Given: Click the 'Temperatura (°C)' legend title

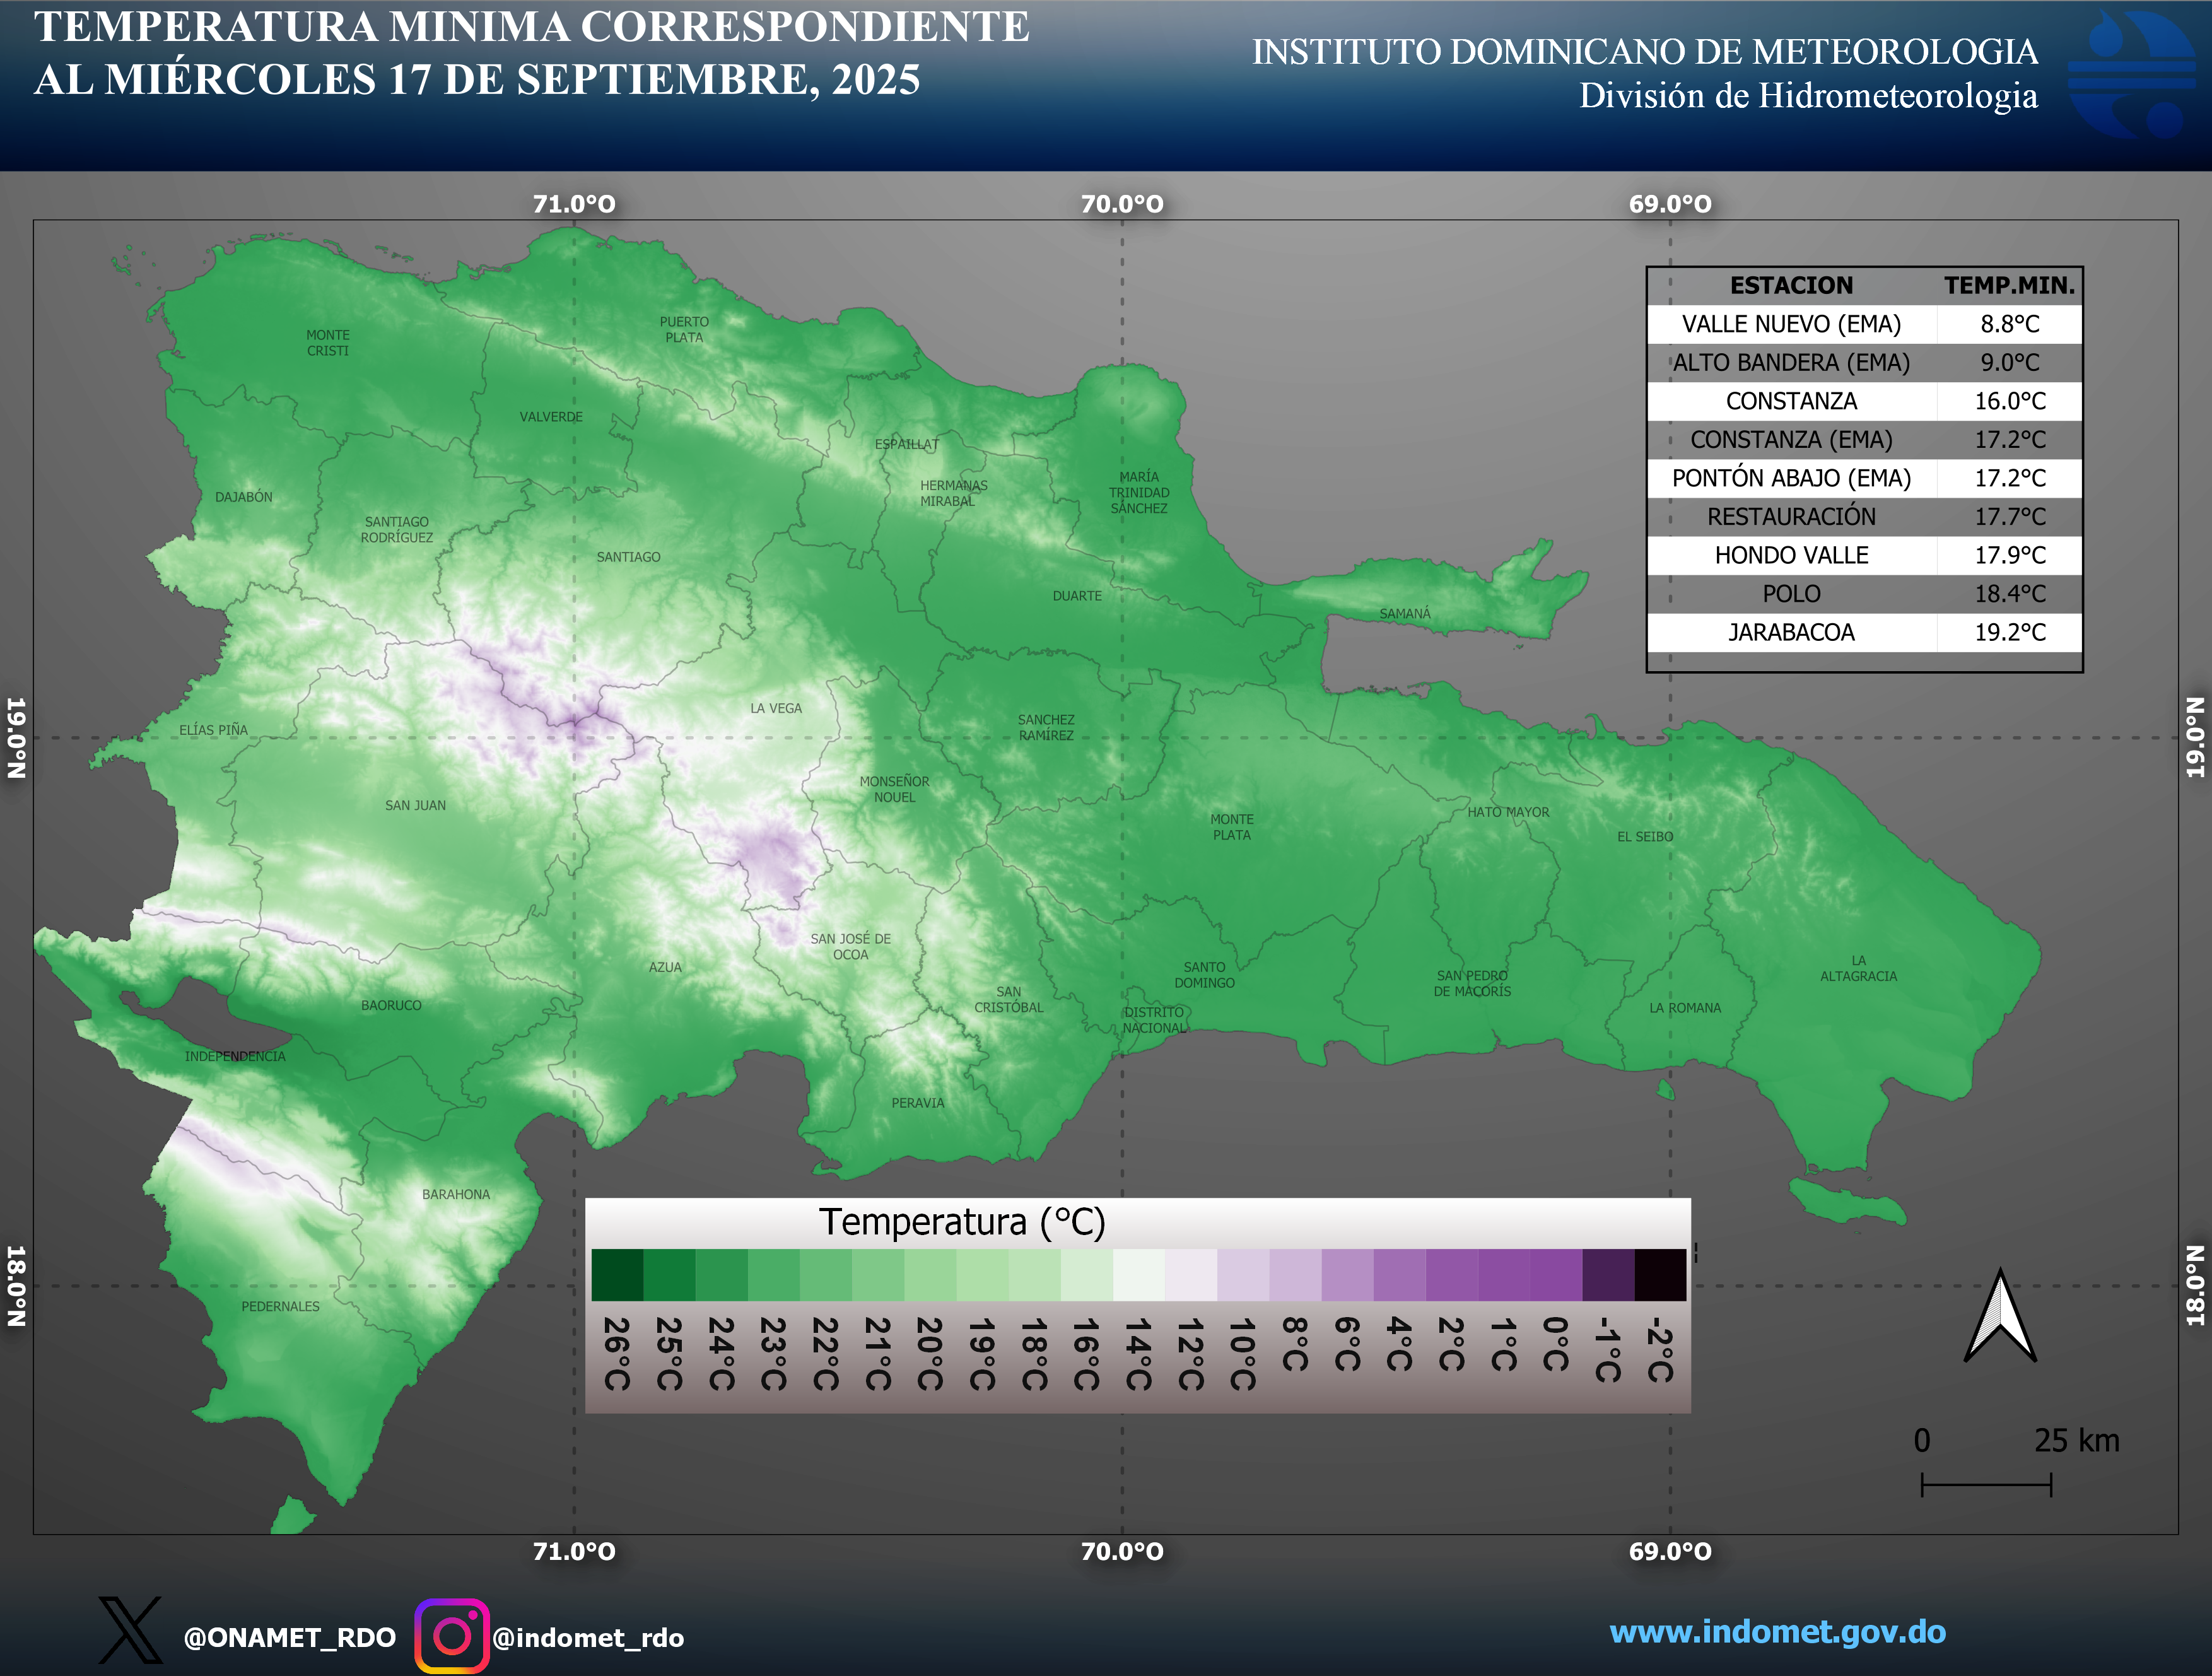Looking at the screenshot, I should point(962,1222).
